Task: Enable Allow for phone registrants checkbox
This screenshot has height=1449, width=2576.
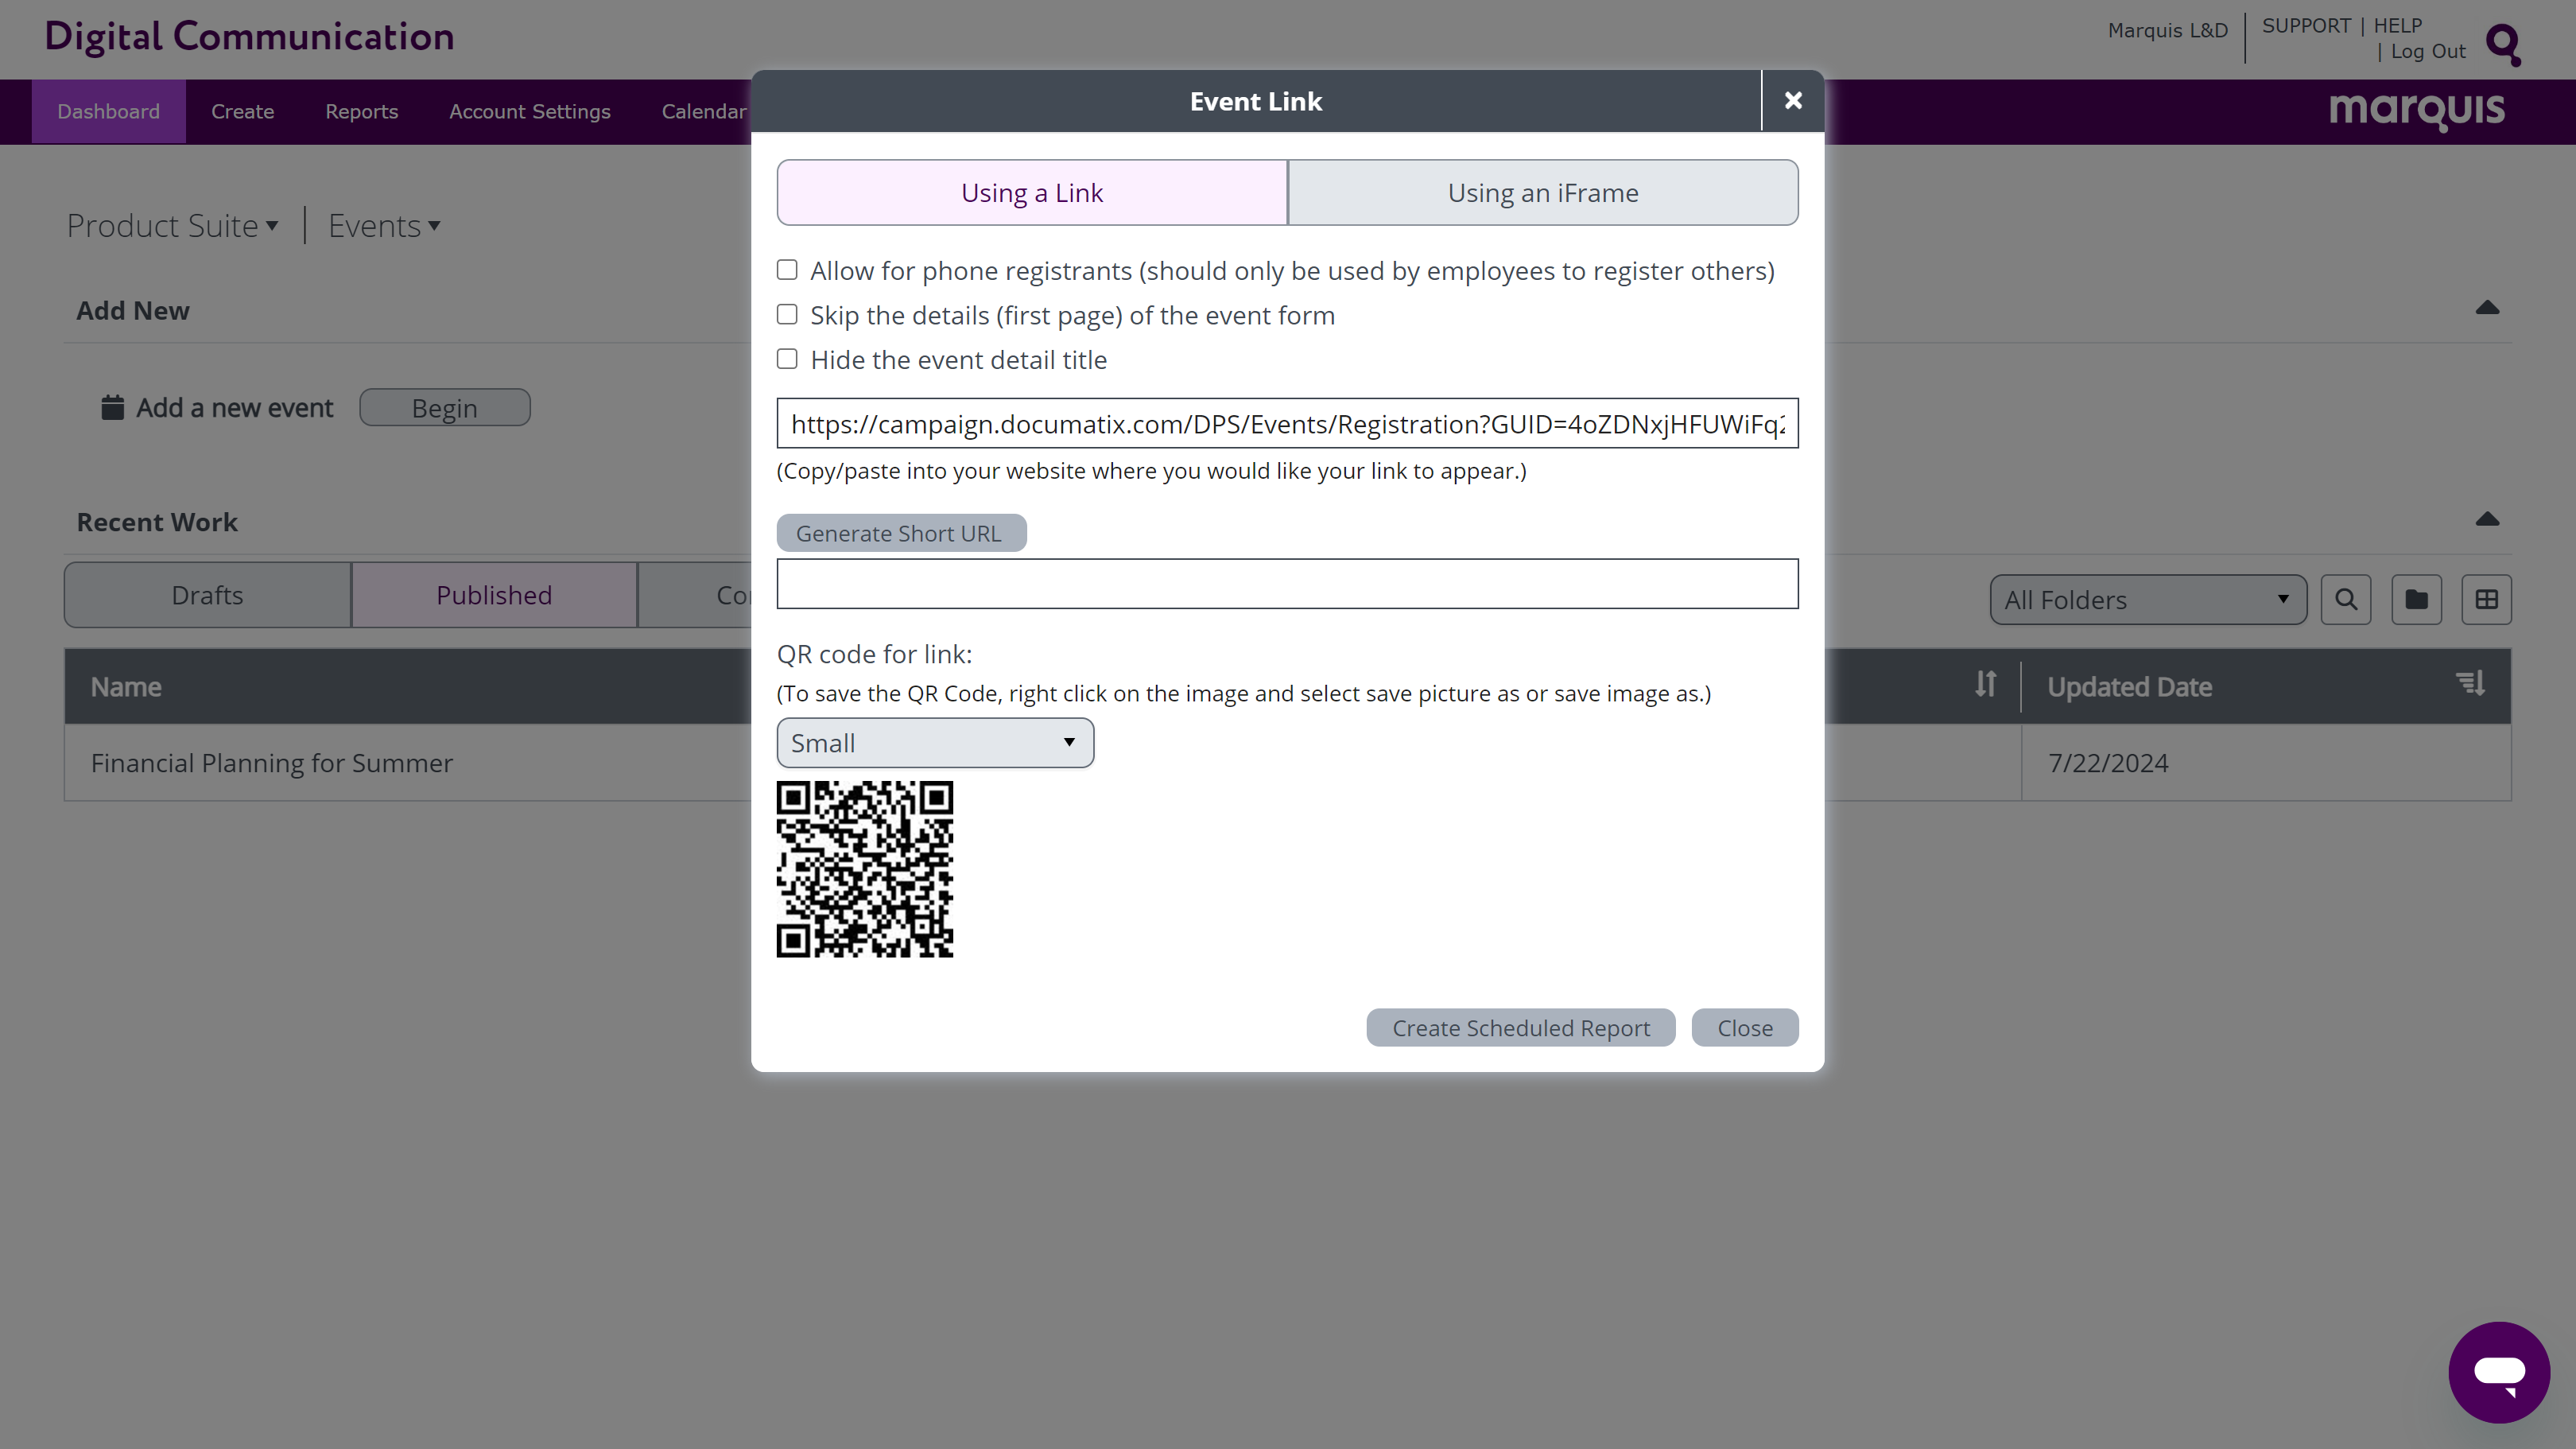Action: [x=787, y=270]
